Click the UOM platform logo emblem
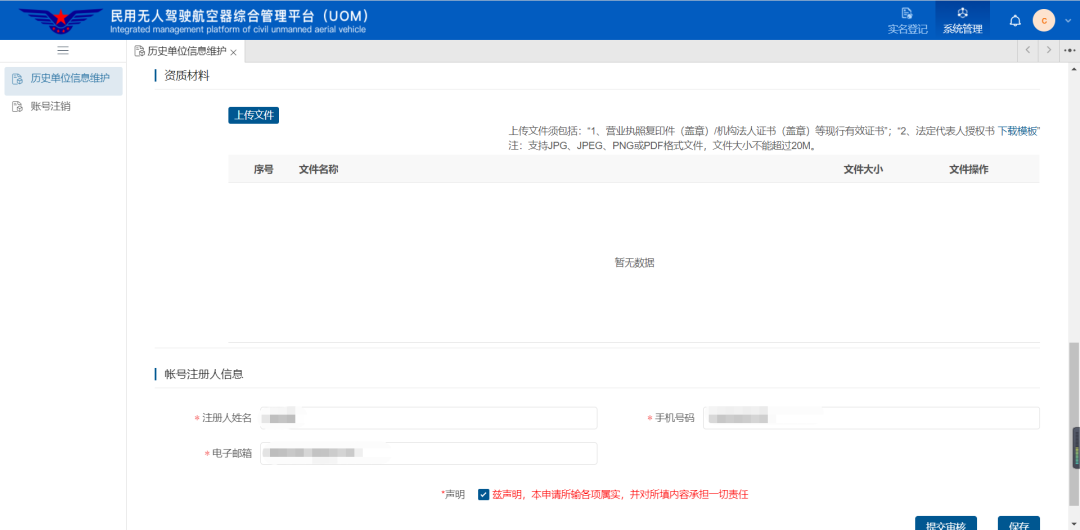 pyautogui.click(x=61, y=20)
